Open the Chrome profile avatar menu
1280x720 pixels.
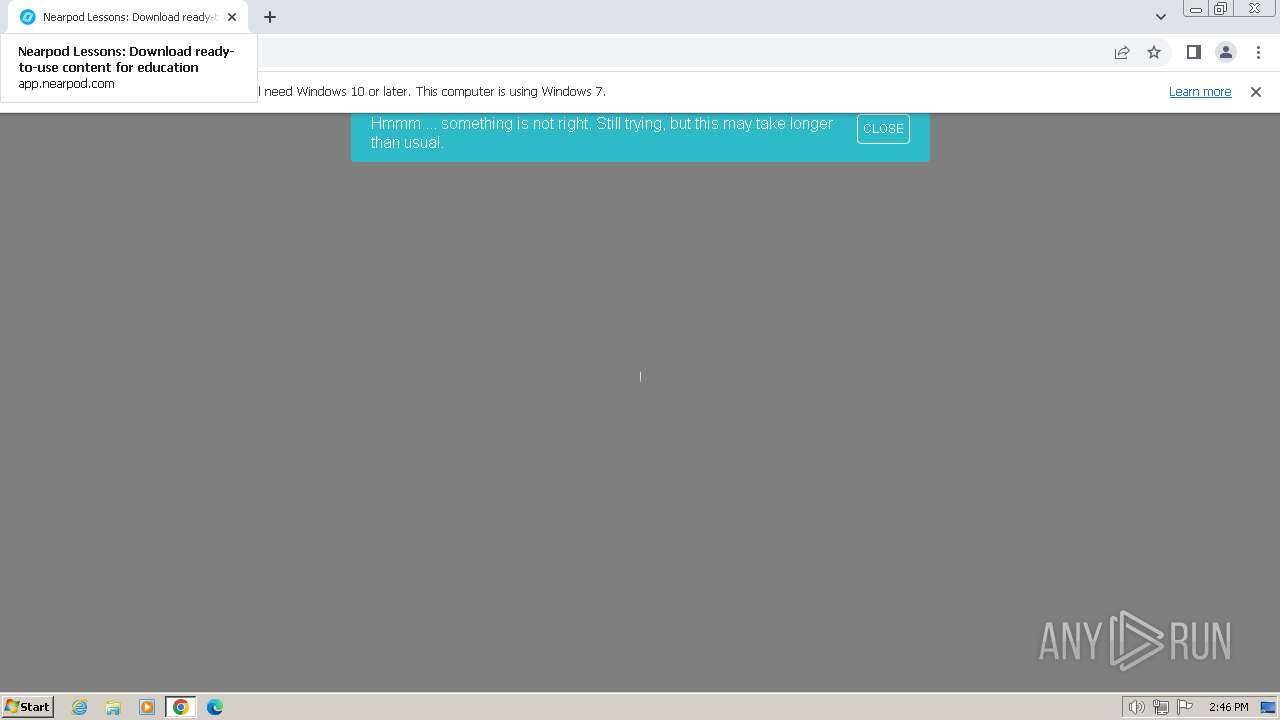point(1225,52)
